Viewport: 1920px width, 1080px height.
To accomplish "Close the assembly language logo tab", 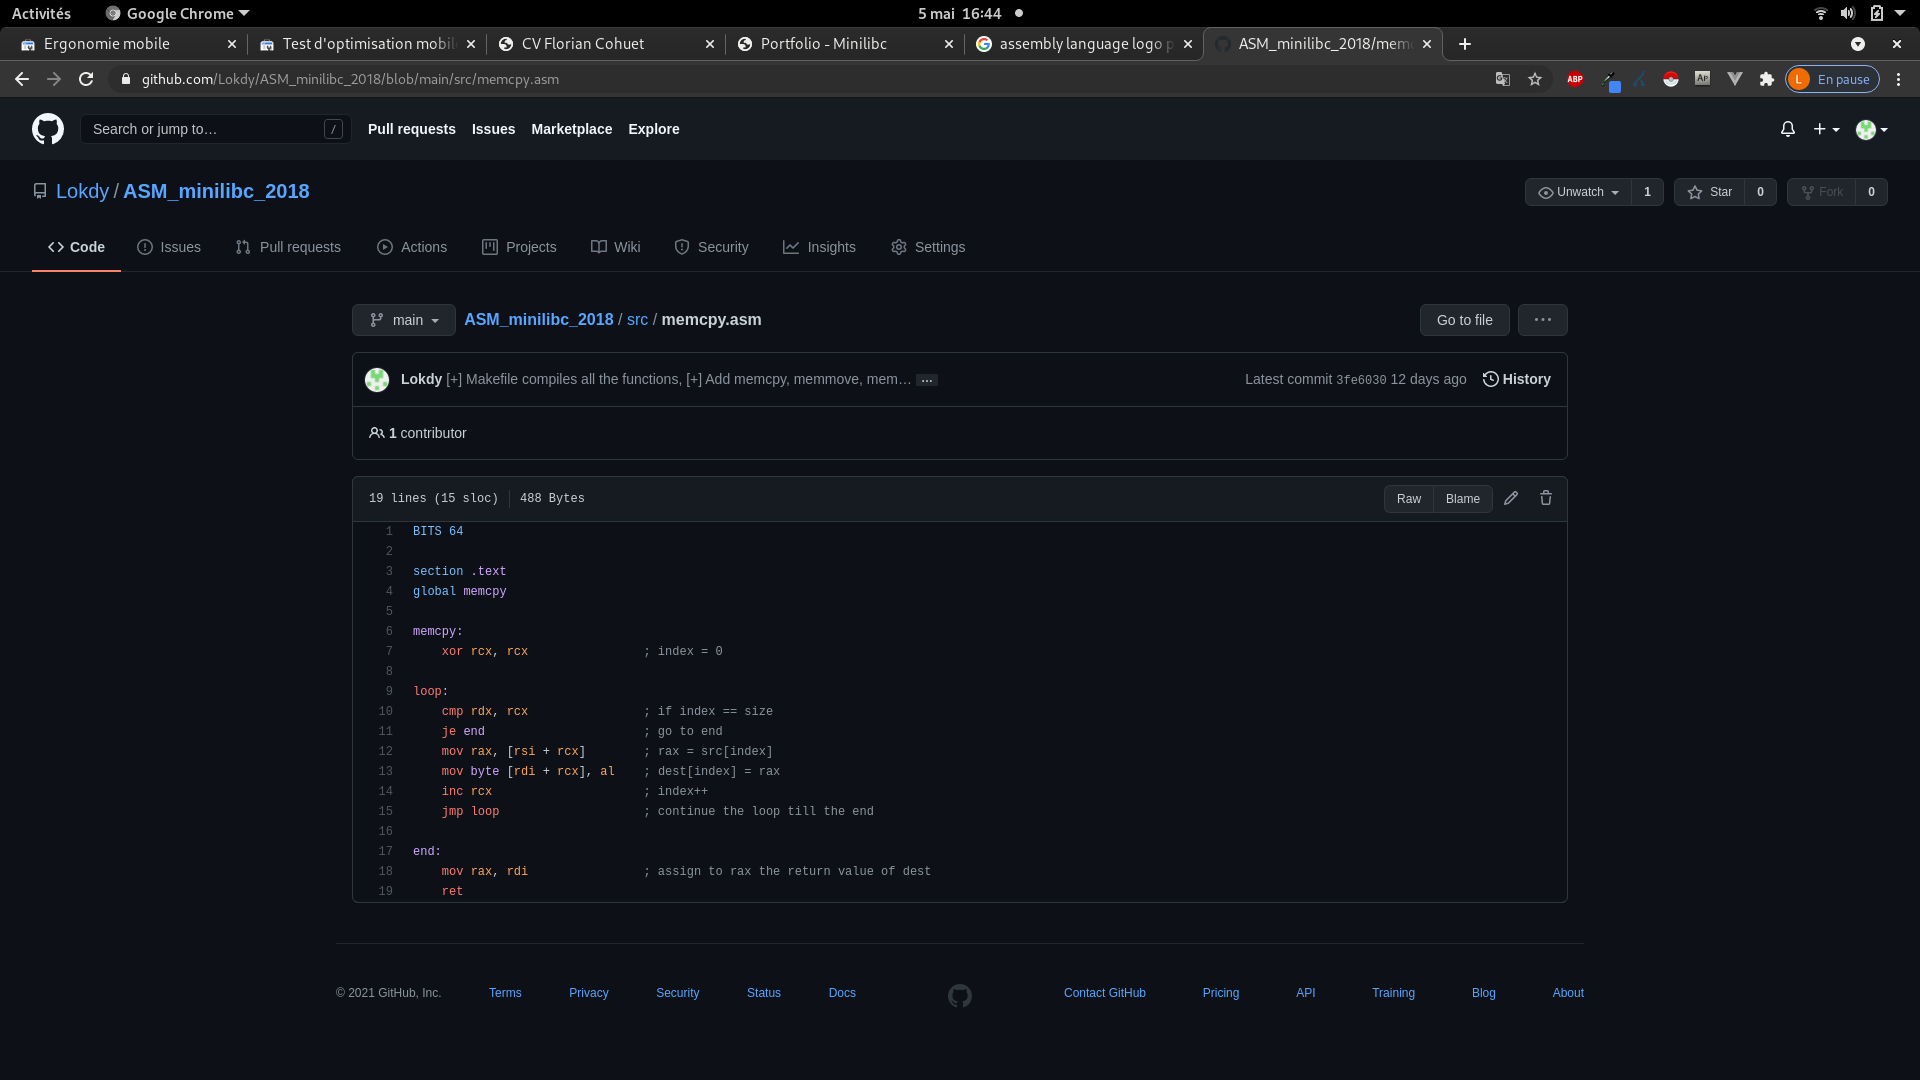I will 1187,44.
